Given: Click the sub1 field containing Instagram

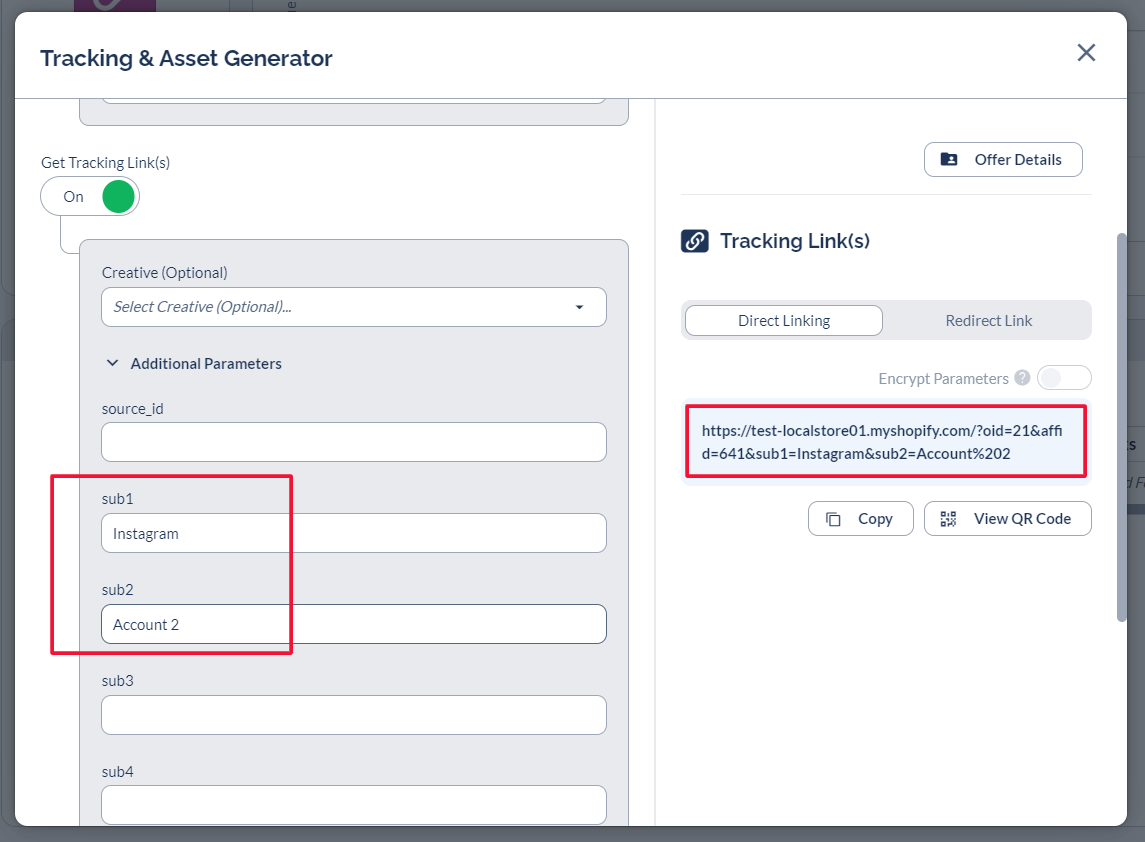Looking at the screenshot, I should 353,533.
